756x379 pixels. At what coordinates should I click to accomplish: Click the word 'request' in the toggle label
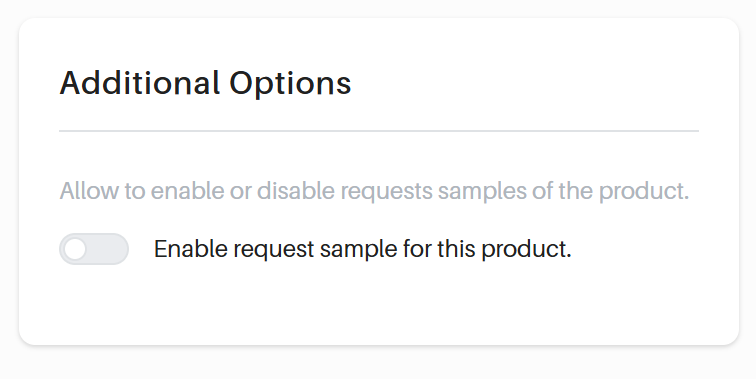(274, 250)
